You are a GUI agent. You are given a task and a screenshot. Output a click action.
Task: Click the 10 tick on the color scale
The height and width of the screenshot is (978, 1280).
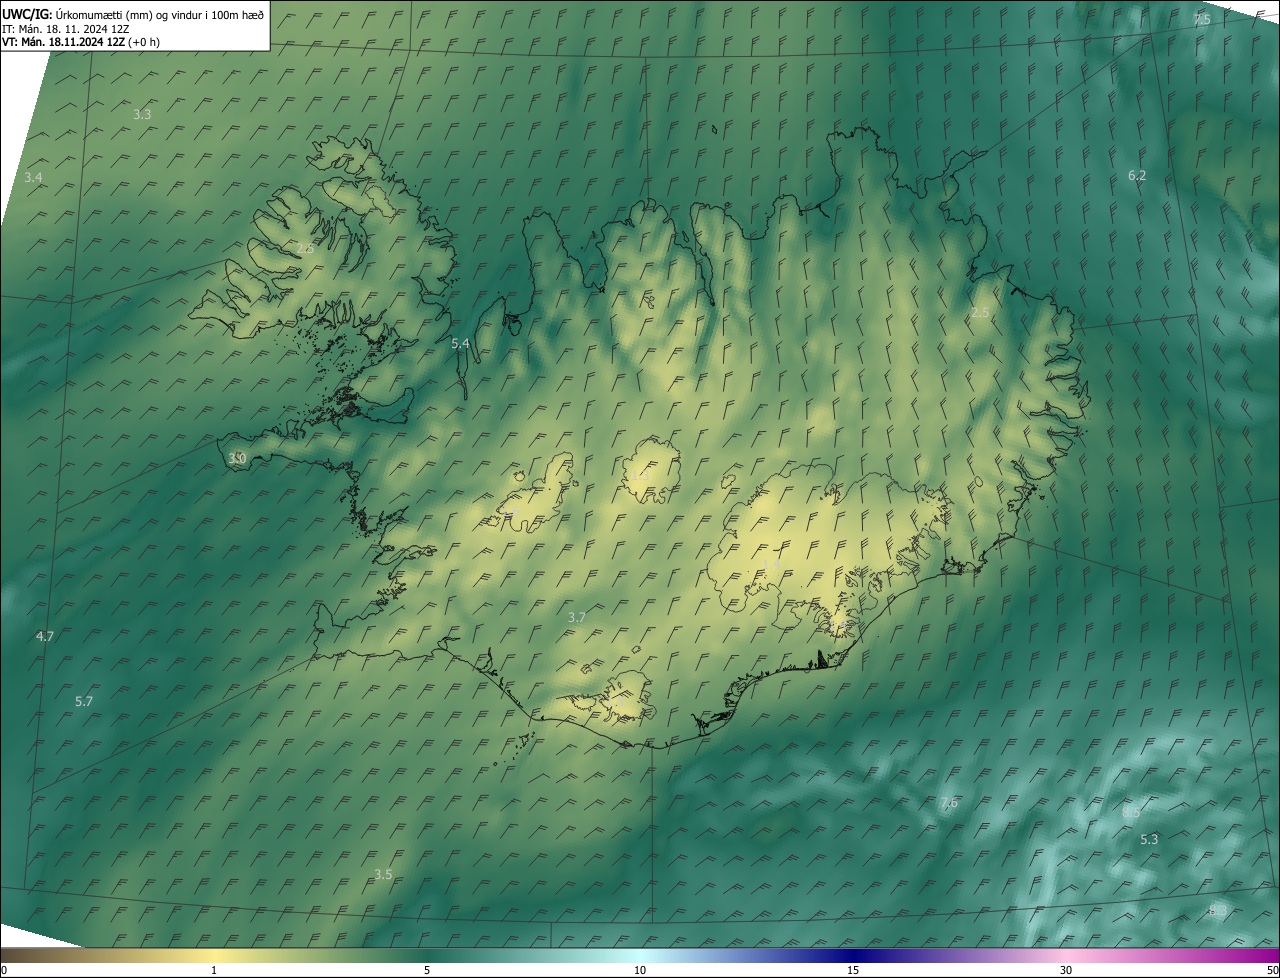640,970
